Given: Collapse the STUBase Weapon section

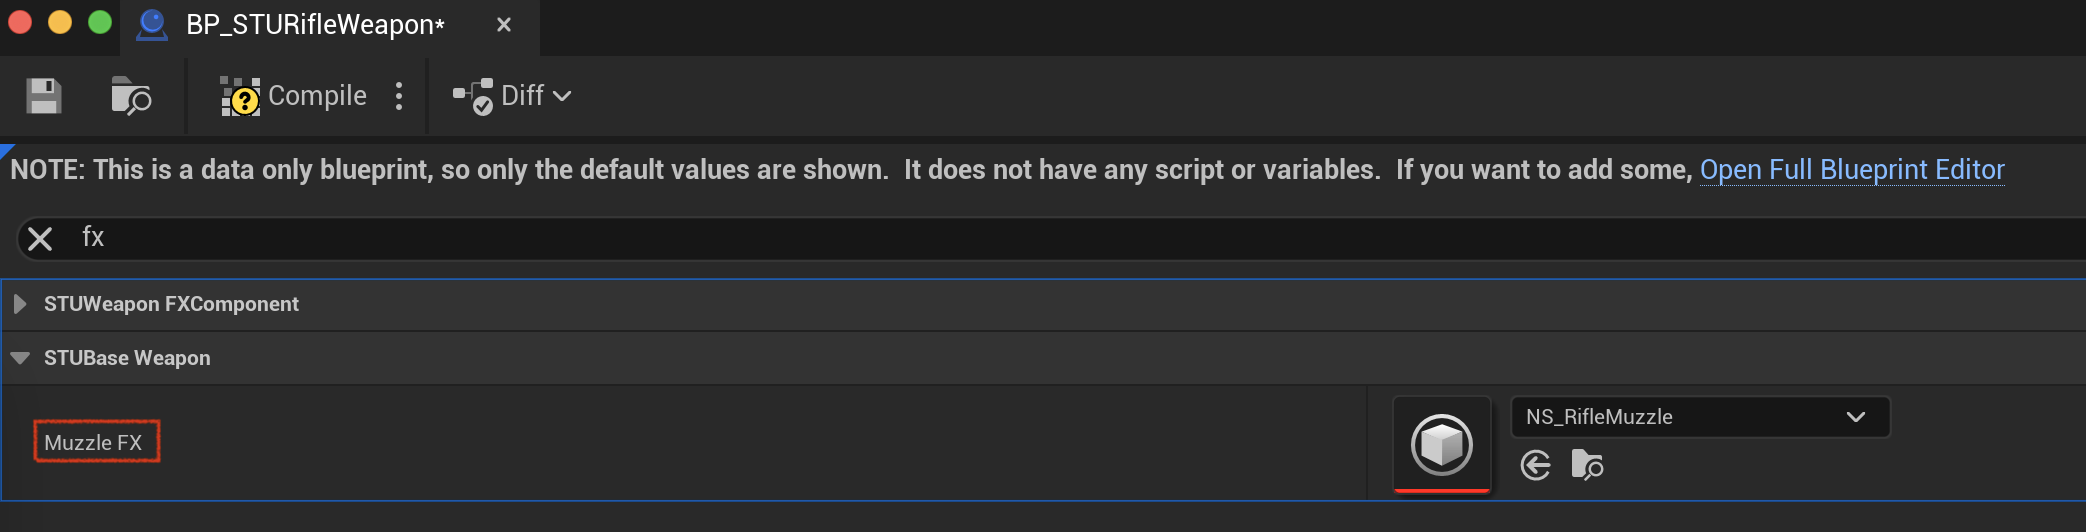Looking at the screenshot, I should pyautogui.click(x=19, y=358).
